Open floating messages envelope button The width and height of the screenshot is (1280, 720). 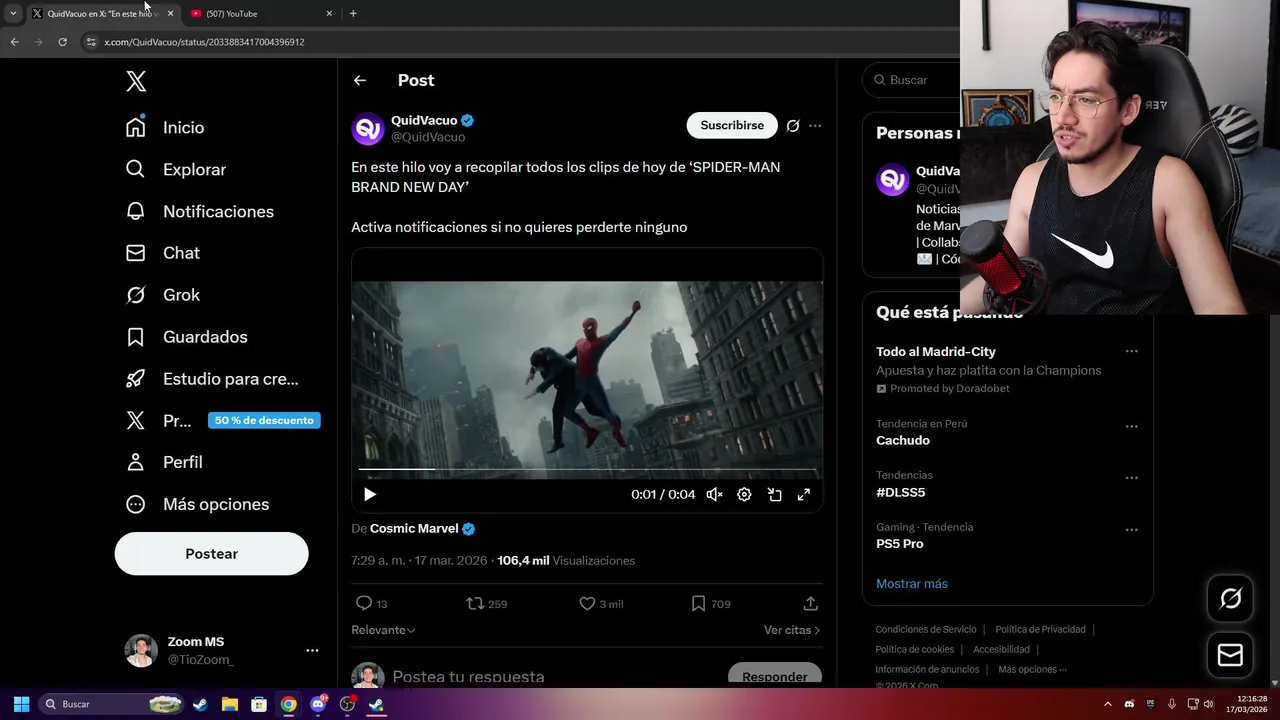[1230, 655]
